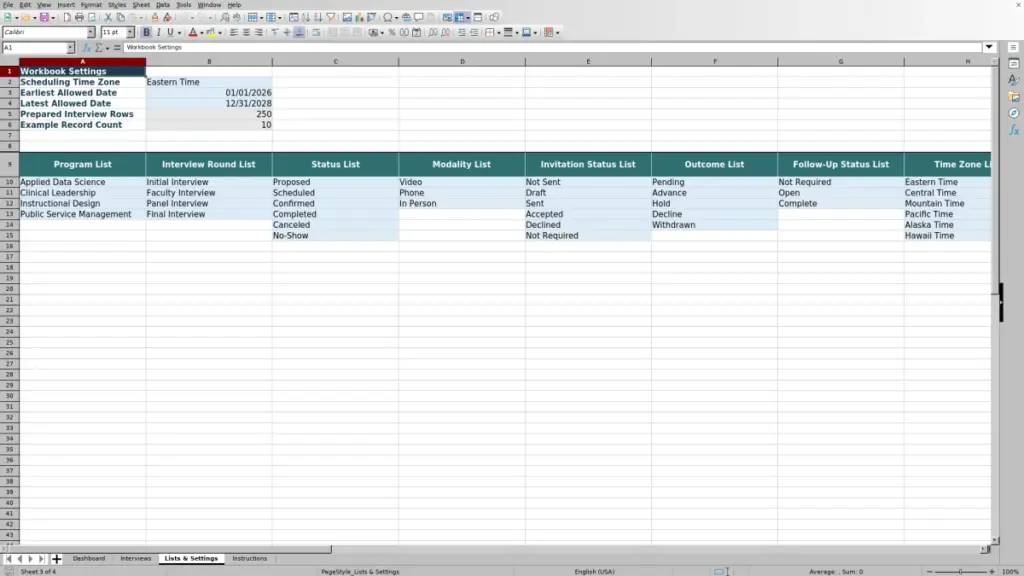
Task: Click the Copy icon
Action: coord(120,18)
